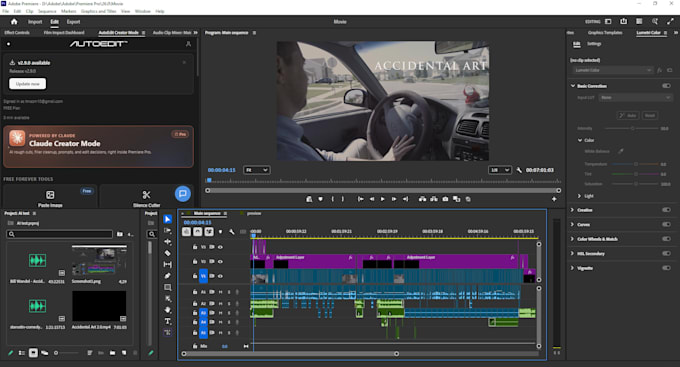Open the Graphics Templates panel tab
The width and height of the screenshot is (680, 367).
click(605, 33)
